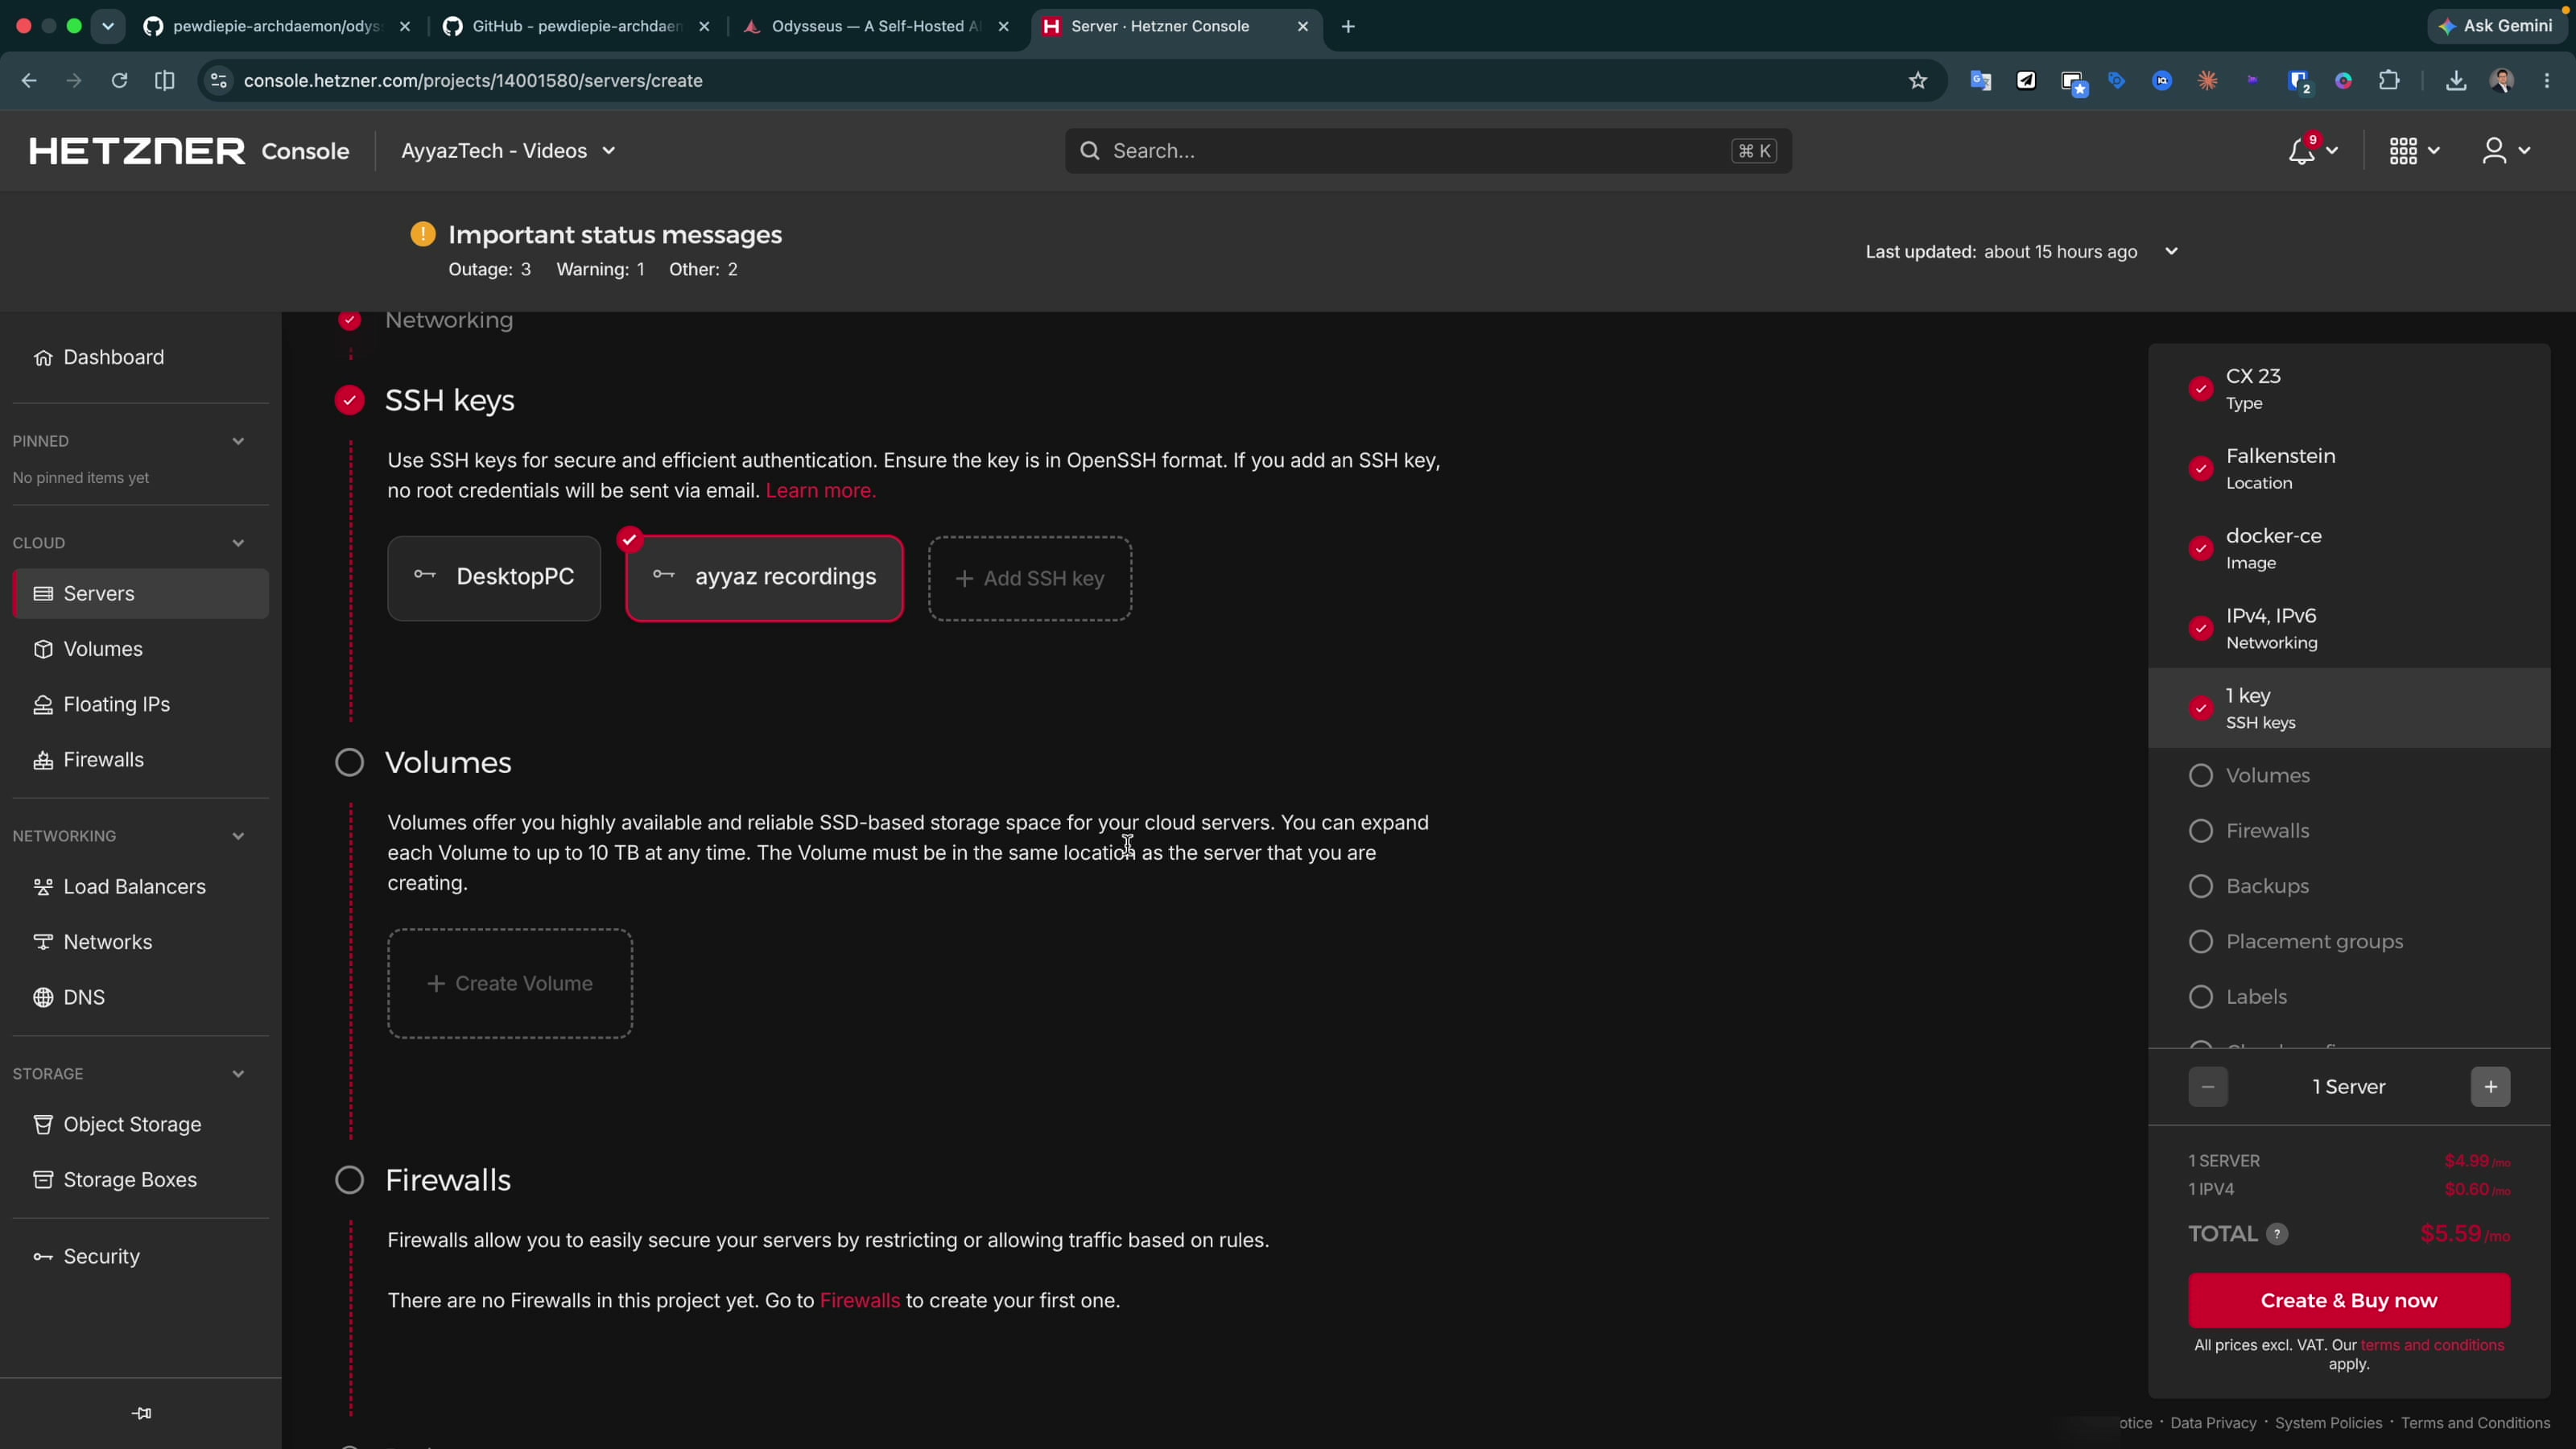Viewport: 2576px width, 1449px height.
Task: Decrease the server count
Action: [x=2208, y=1087]
